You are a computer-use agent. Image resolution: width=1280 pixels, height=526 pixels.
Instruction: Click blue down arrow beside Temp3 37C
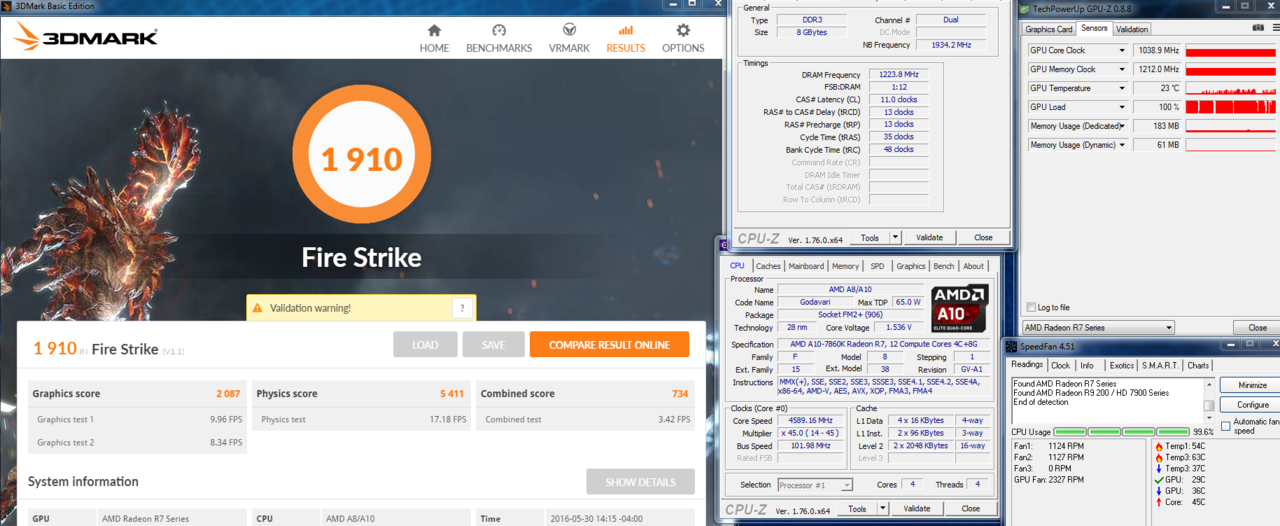pyautogui.click(x=1158, y=468)
